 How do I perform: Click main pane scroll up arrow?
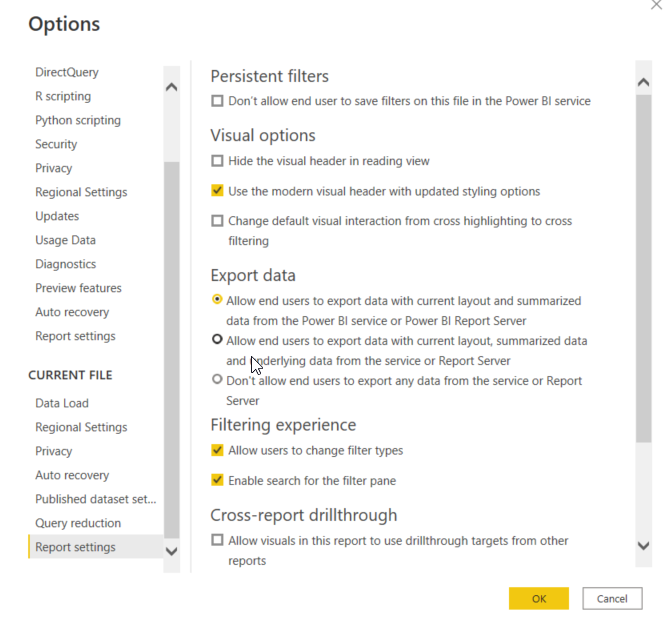click(643, 82)
